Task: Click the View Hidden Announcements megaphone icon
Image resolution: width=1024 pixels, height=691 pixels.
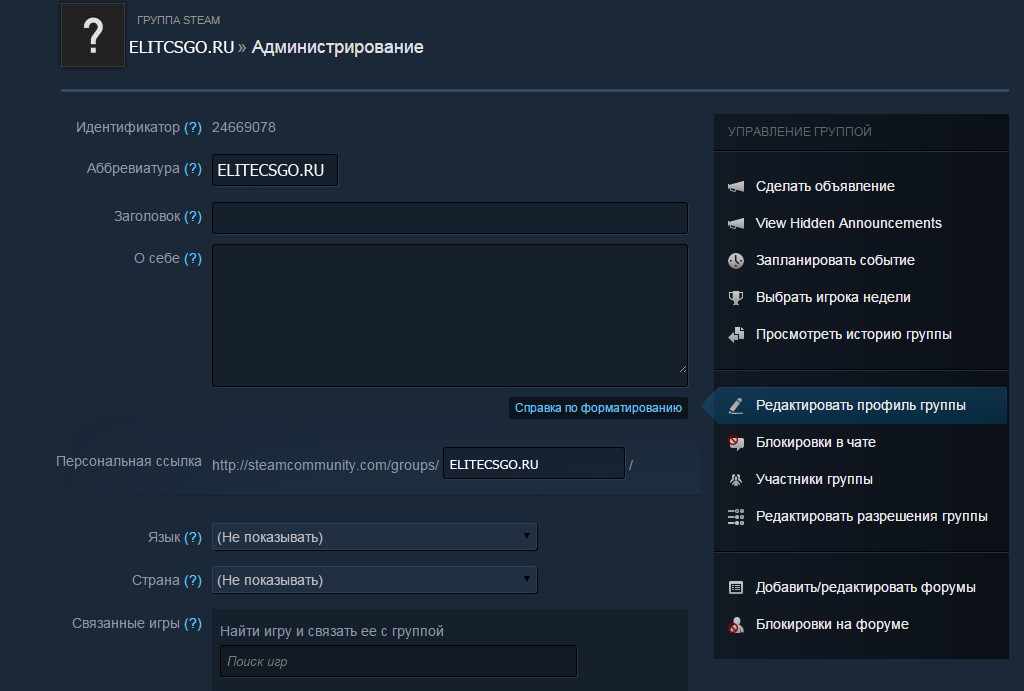Action: (x=736, y=224)
